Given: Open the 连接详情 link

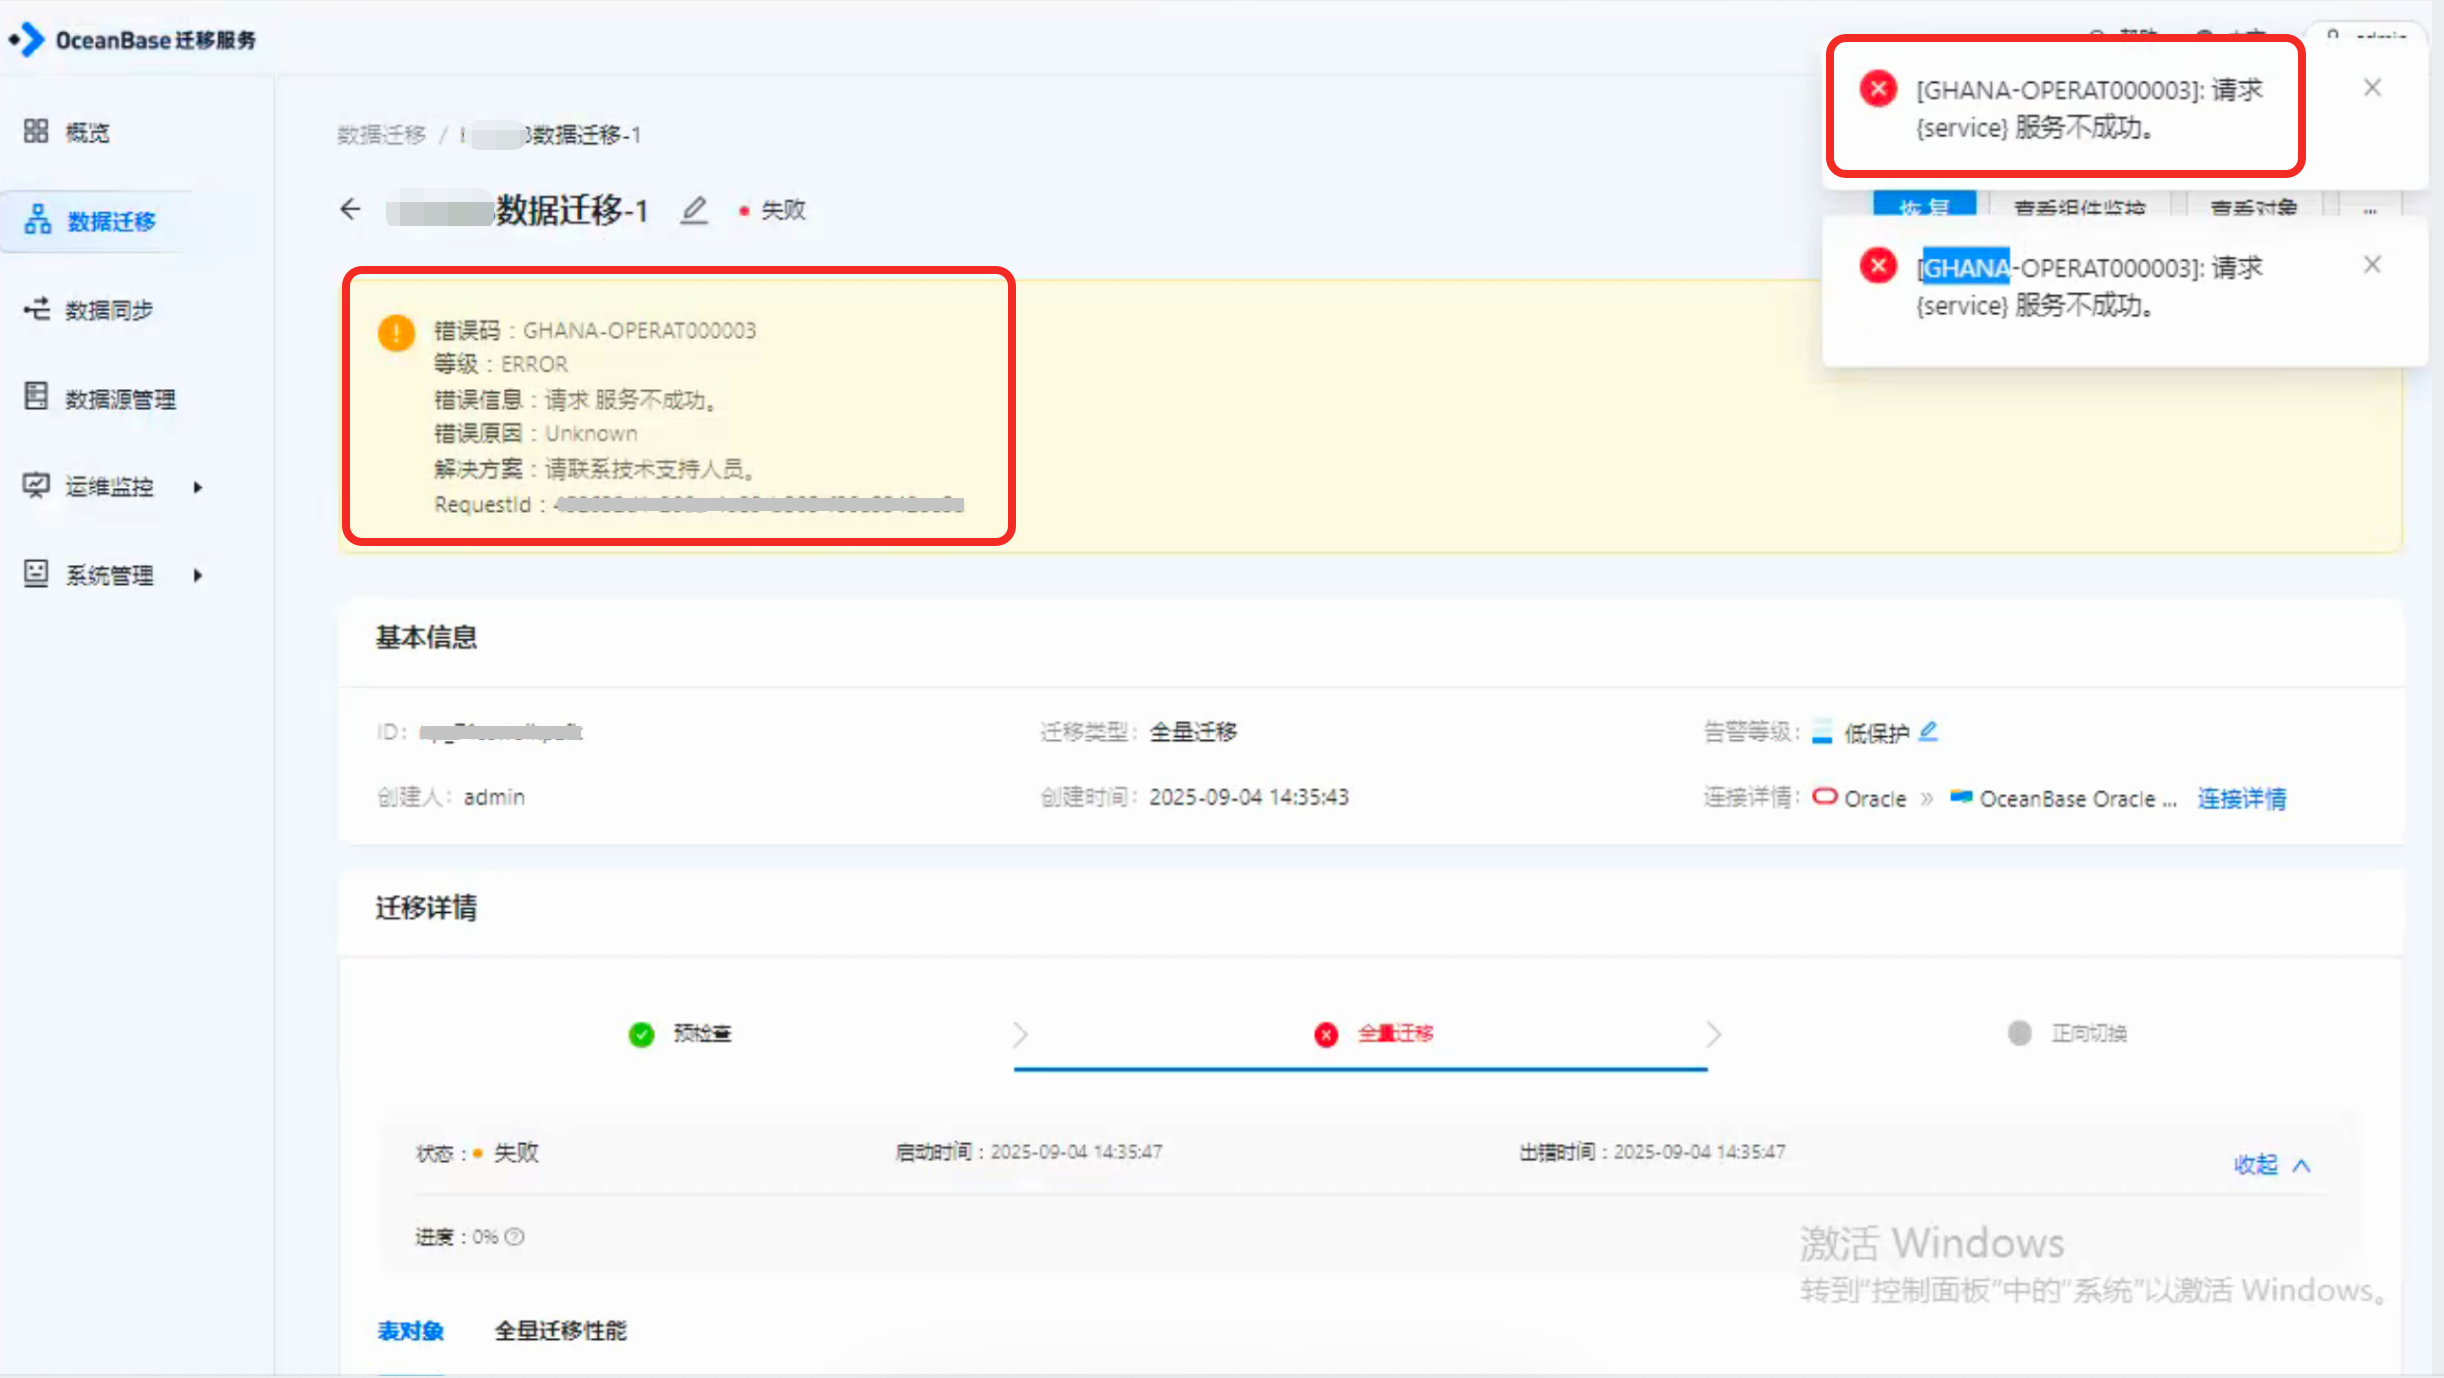Looking at the screenshot, I should coord(2241,799).
